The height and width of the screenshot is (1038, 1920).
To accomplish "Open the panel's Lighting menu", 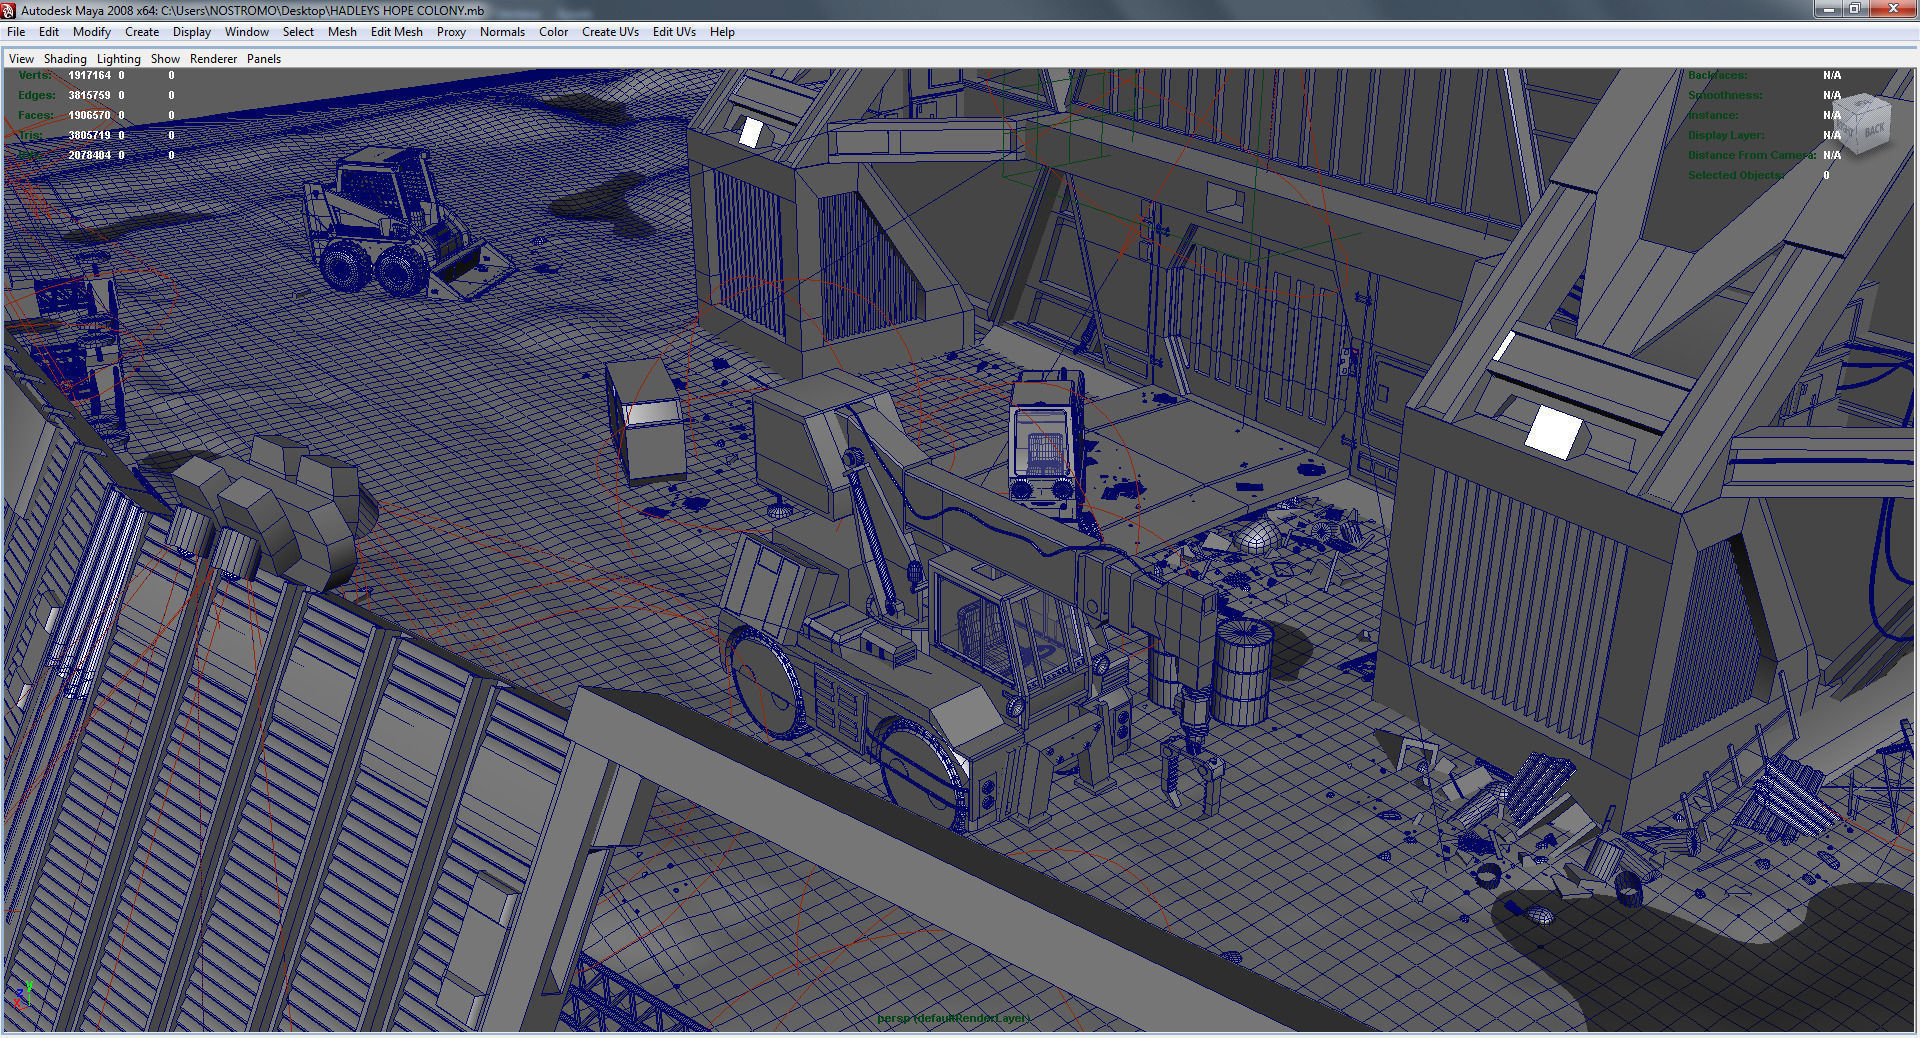I will point(119,59).
